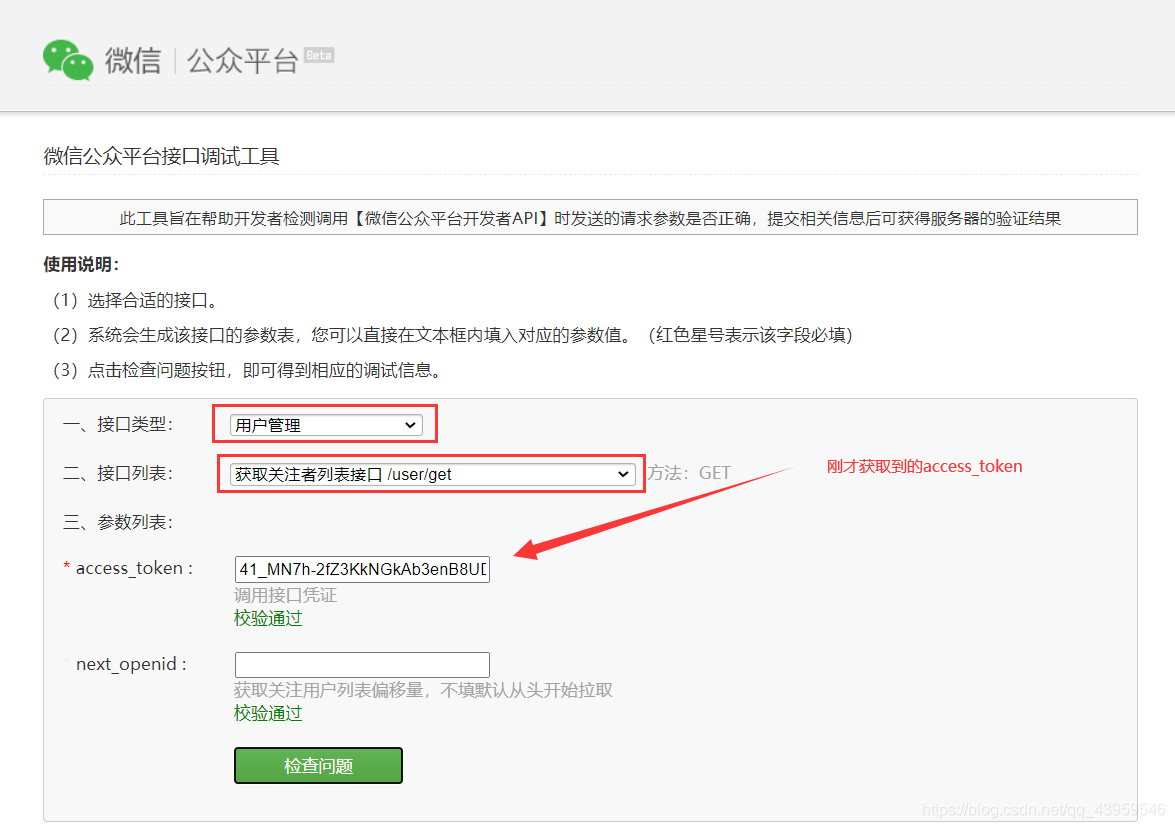Click the 三、参数列表 label
Screen dimensions: 1175x828
click(118, 522)
